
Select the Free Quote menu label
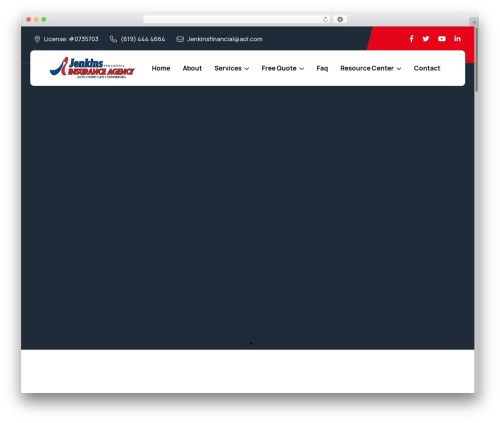(279, 68)
